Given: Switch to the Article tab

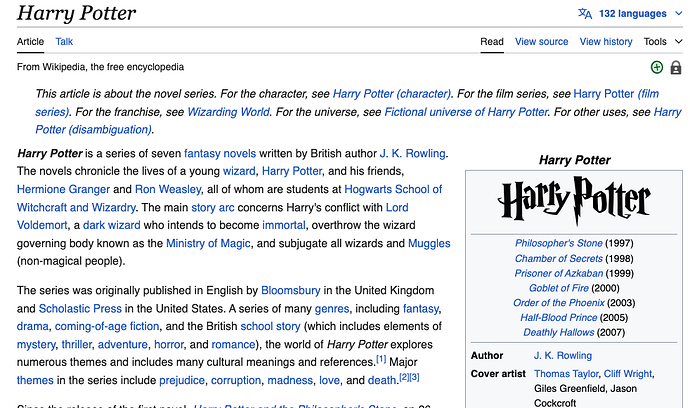Looking at the screenshot, I should coord(30,41).
